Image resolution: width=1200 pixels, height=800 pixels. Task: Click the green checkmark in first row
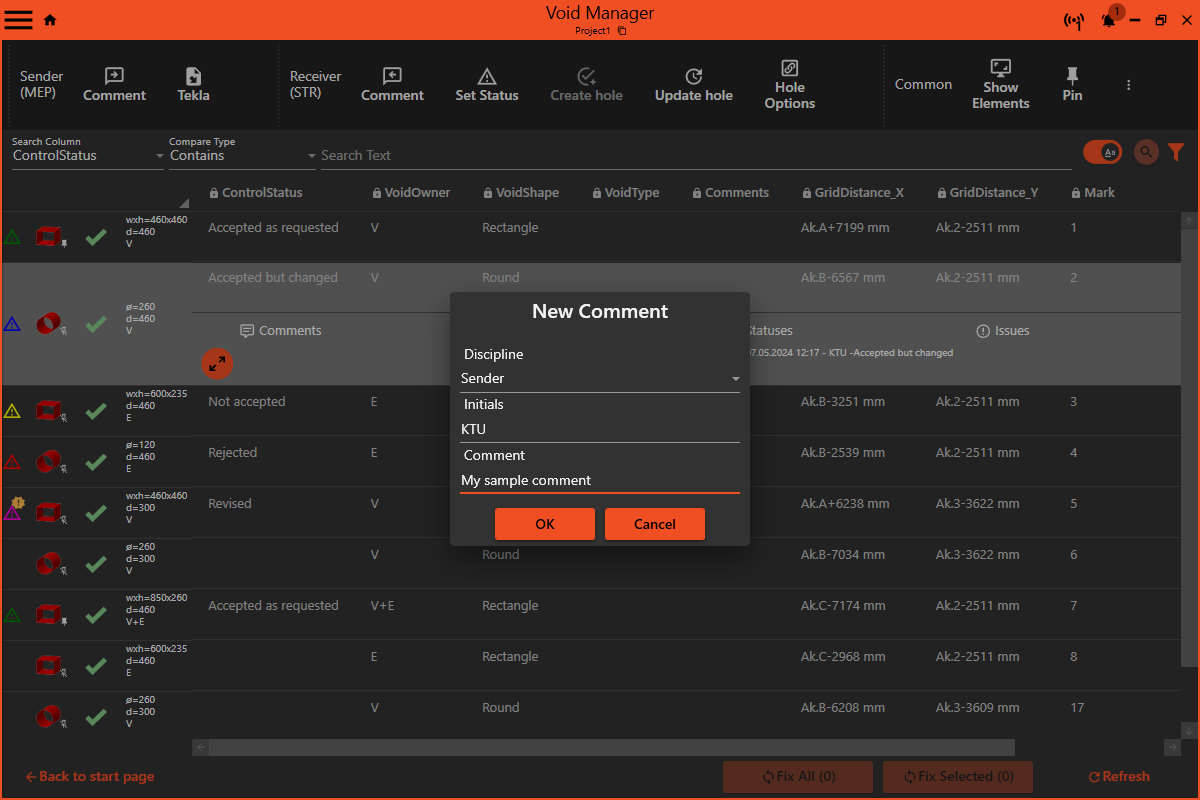pyautogui.click(x=96, y=237)
